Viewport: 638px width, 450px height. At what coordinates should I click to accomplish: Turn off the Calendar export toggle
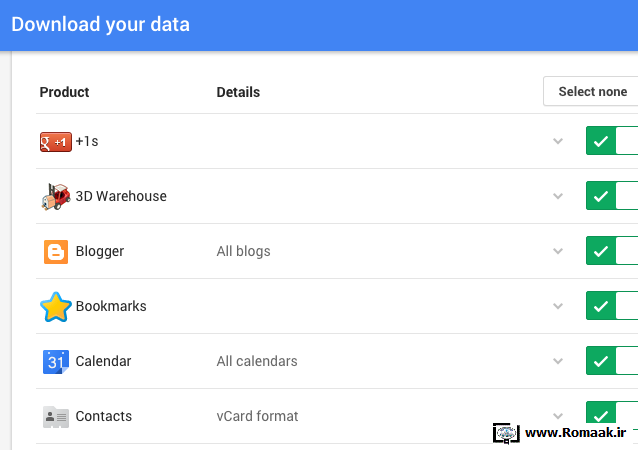coord(612,360)
